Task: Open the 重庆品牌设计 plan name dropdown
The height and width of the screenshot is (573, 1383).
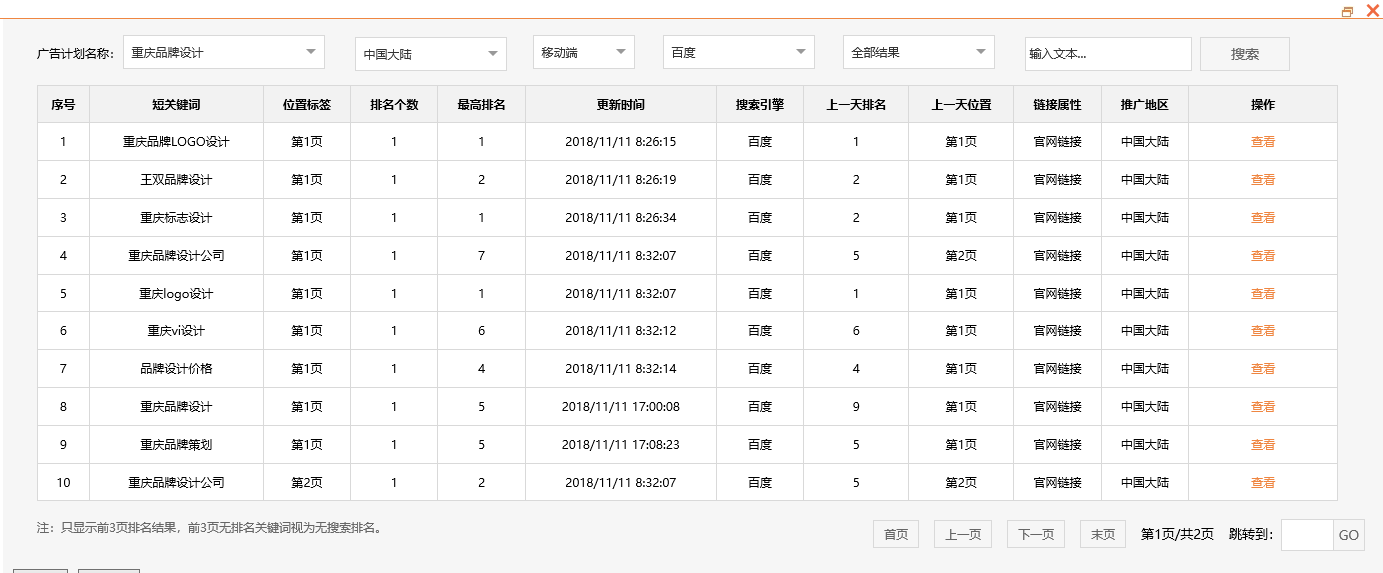Action: click(x=224, y=52)
